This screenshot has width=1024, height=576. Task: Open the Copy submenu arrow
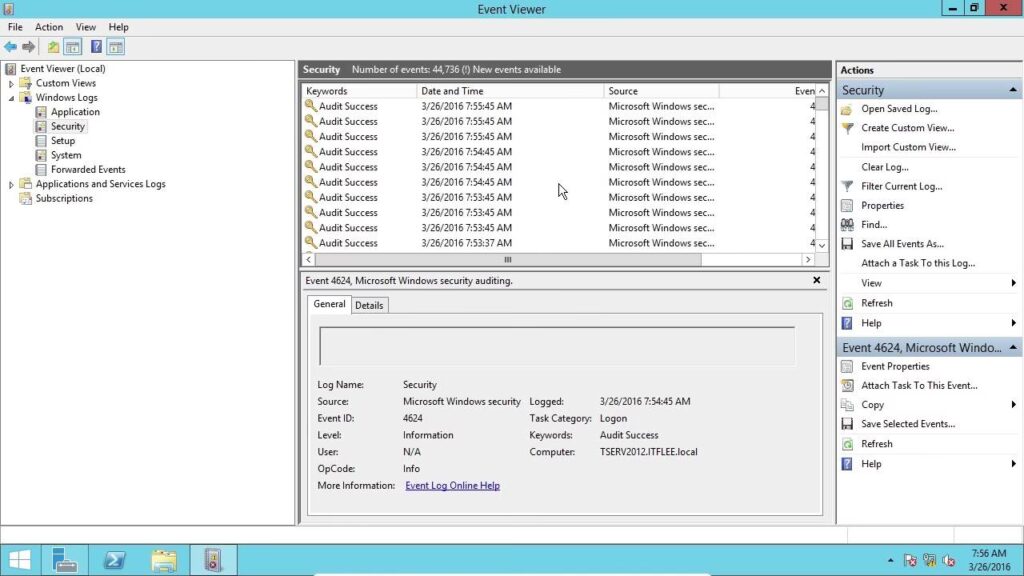point(1013,405)
